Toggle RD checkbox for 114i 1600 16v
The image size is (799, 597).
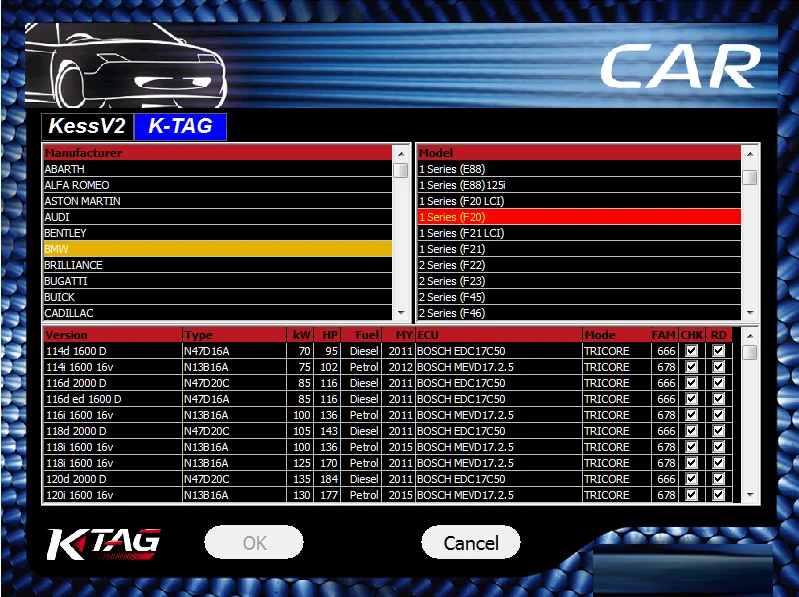(718, 367)
